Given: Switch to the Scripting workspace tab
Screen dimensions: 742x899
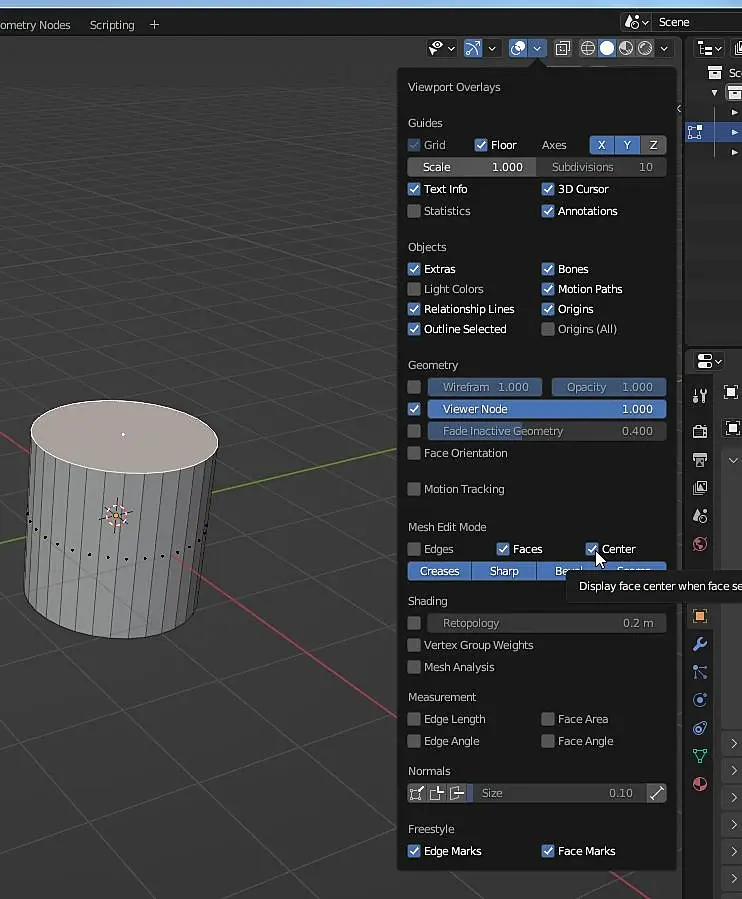Looking at the screenshot, I should 112,24.
